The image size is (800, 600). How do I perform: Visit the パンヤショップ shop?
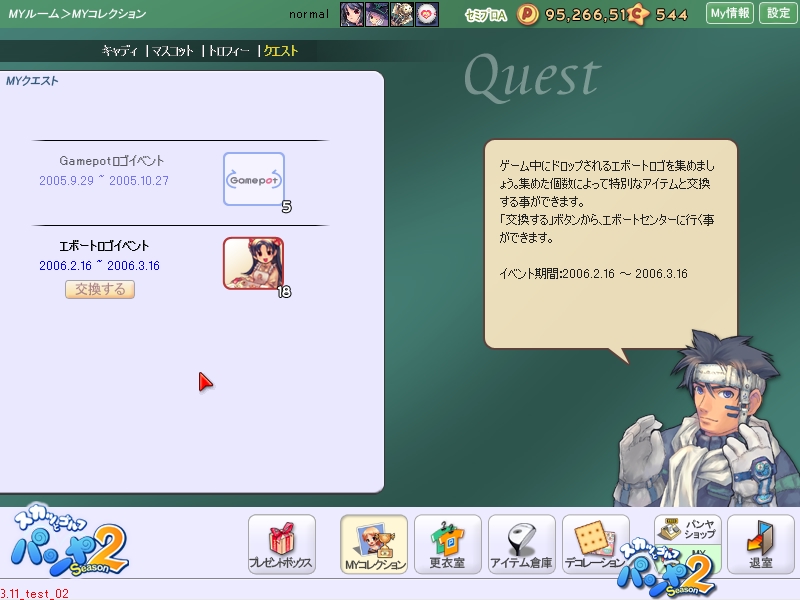pos(687,530)
